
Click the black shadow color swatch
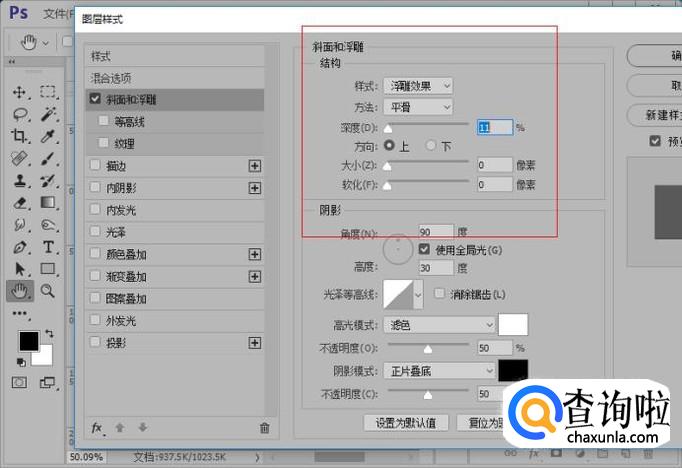click(513, 370)
